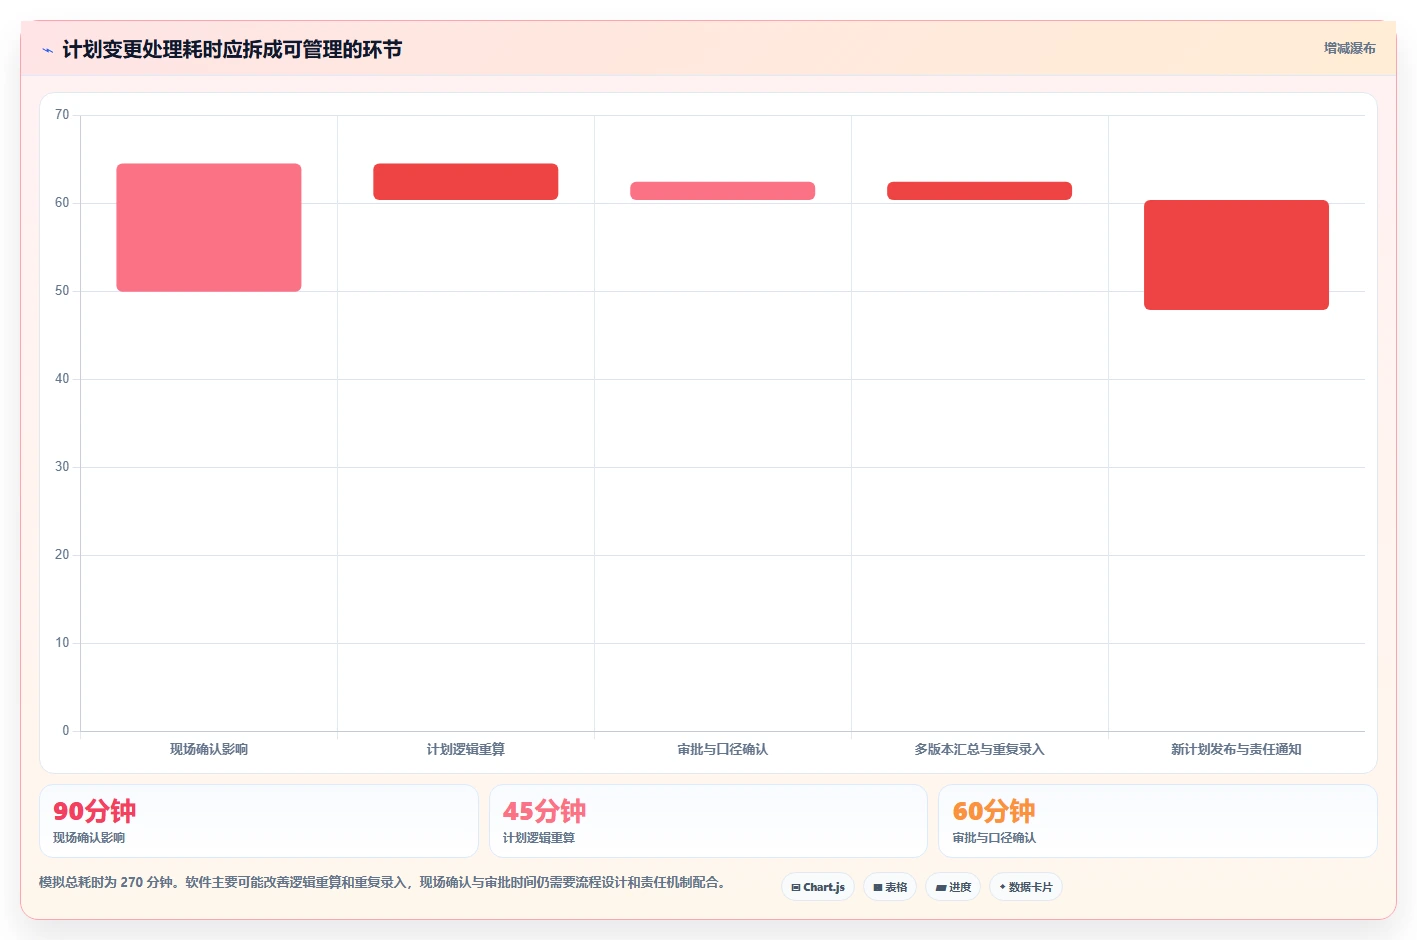Click the 现场确认影响 waterfall bar

coord(209,228)
